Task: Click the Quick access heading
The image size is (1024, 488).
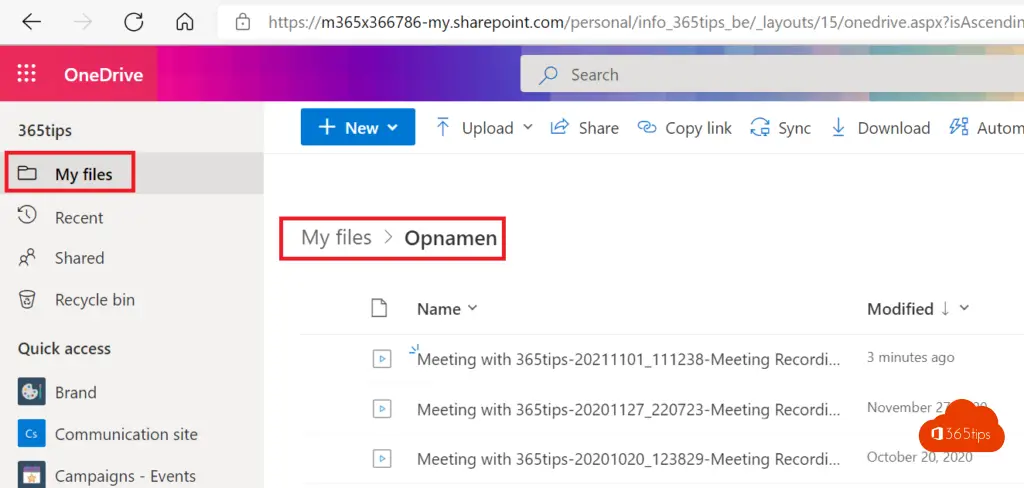Action: [x=64, y=349]
